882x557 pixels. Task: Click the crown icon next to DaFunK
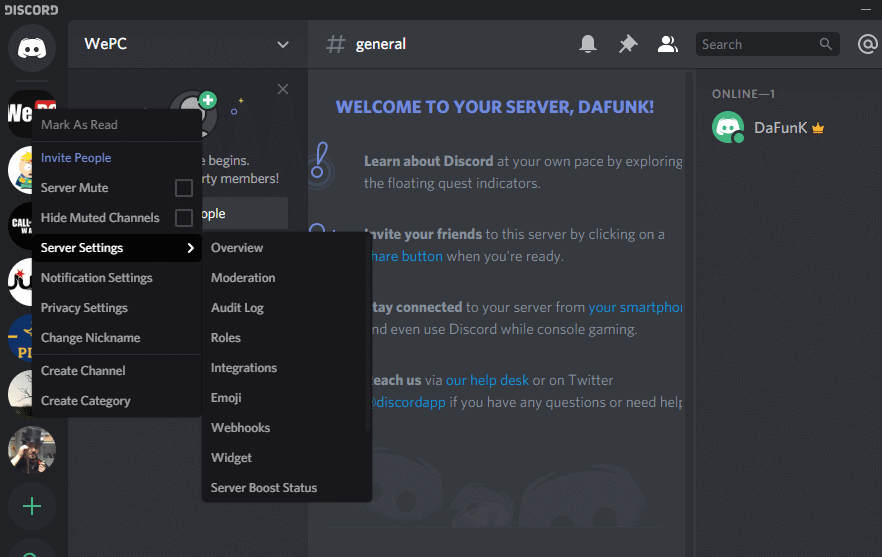click(818, 128)
